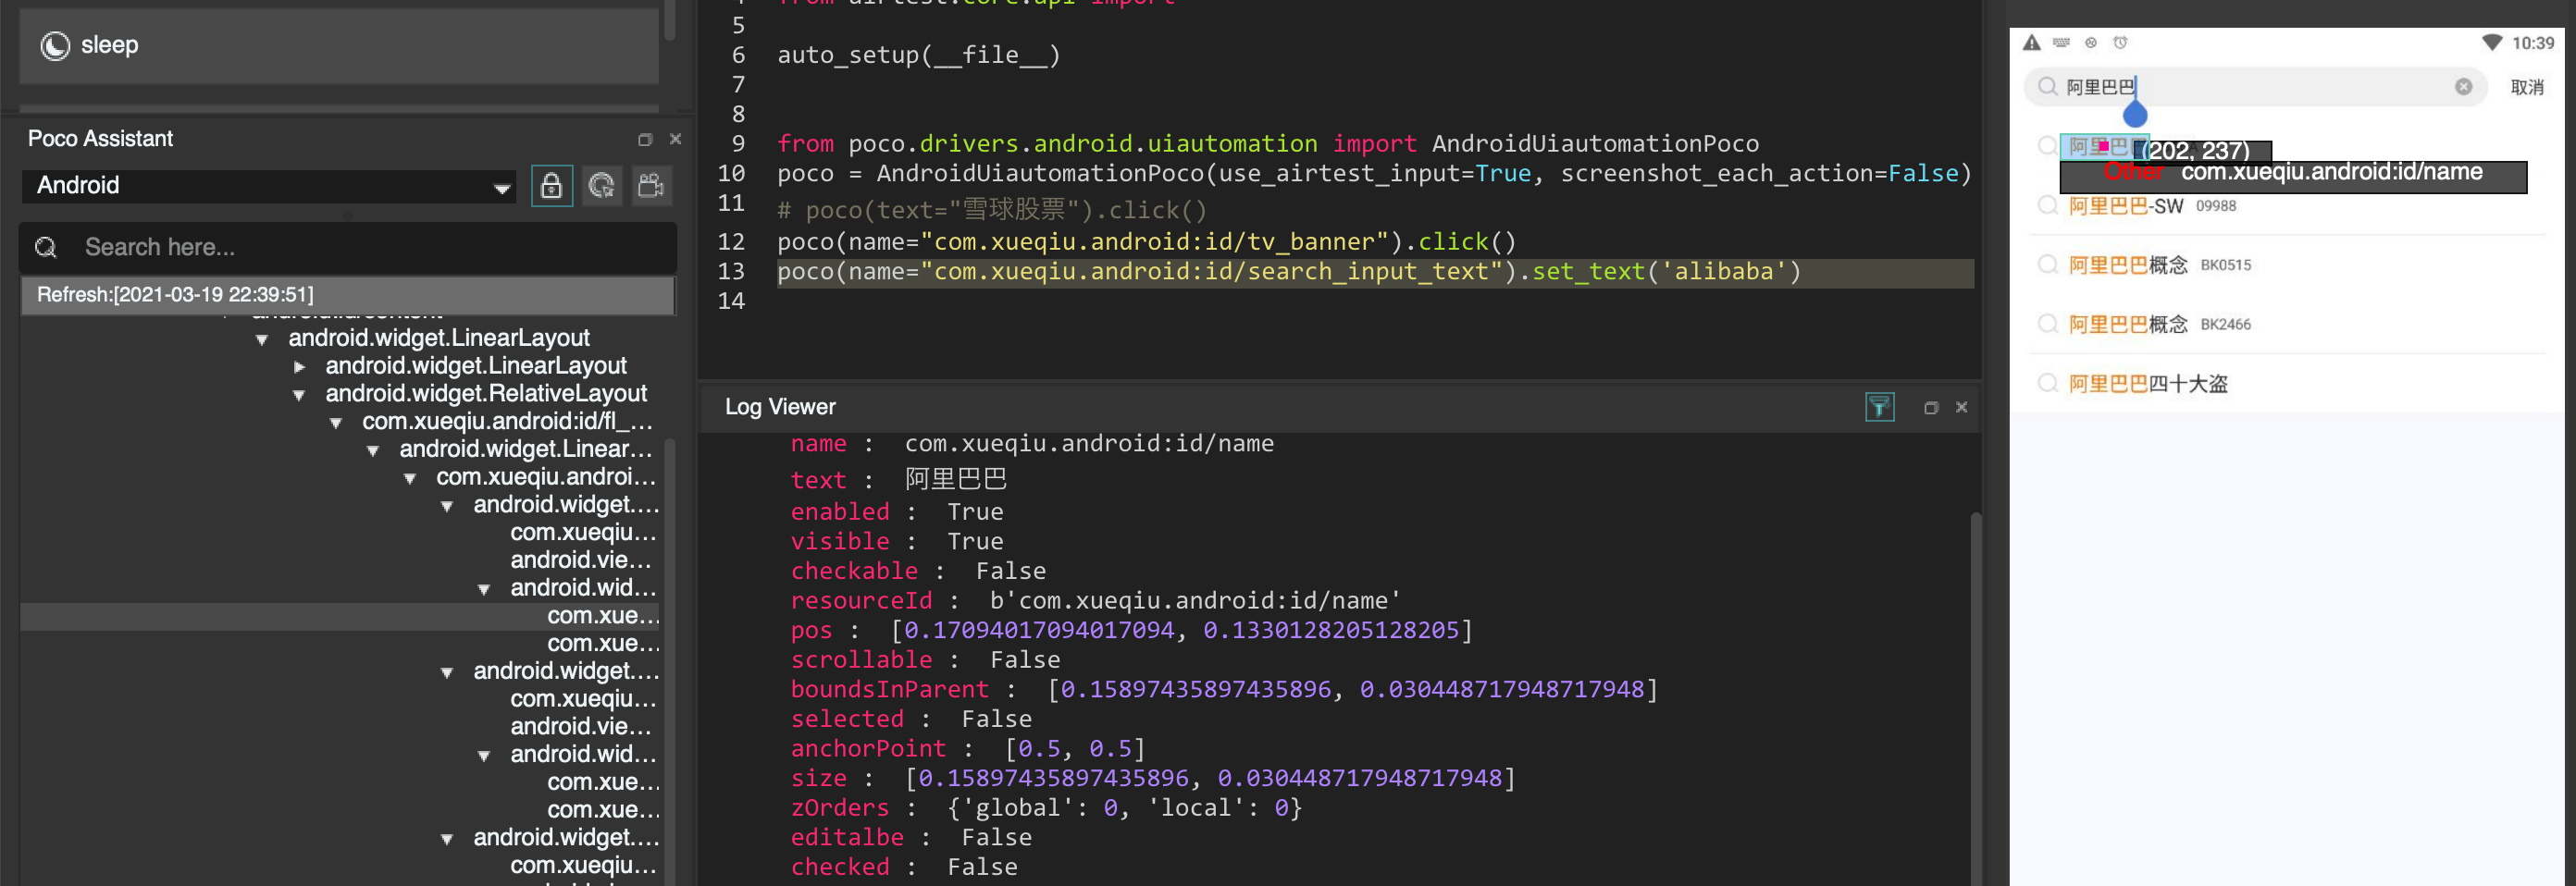Click the device keyboard status icon

(2061, 43)
